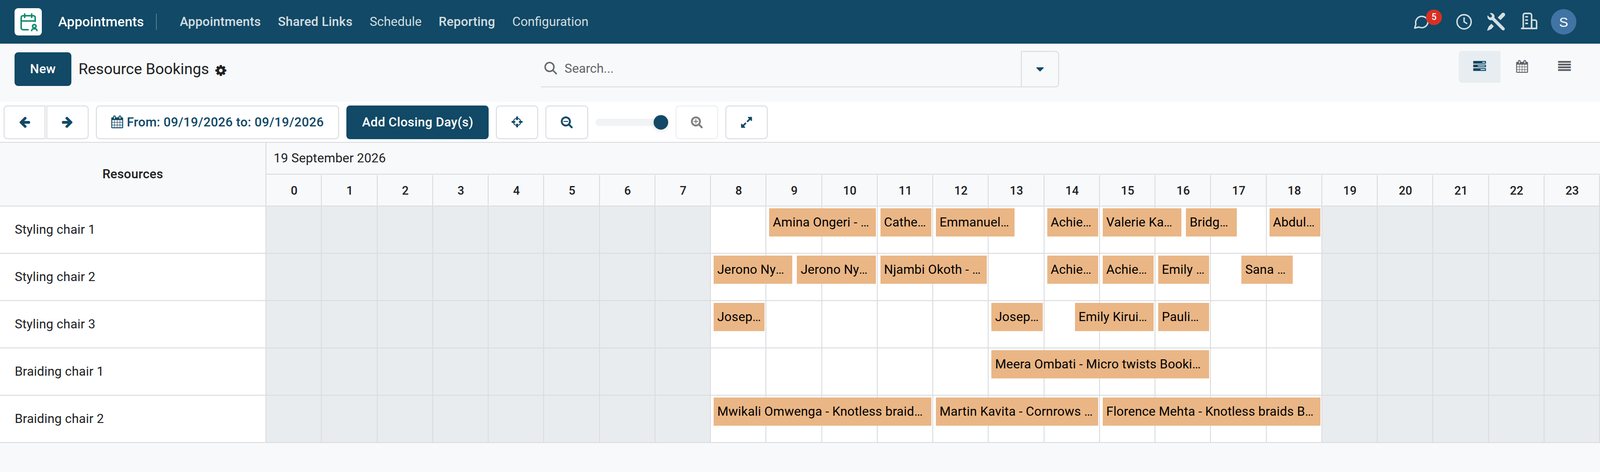Switch to the list view icon
This screenshot has width=1600, height=472.
(x=1564, y=67)
